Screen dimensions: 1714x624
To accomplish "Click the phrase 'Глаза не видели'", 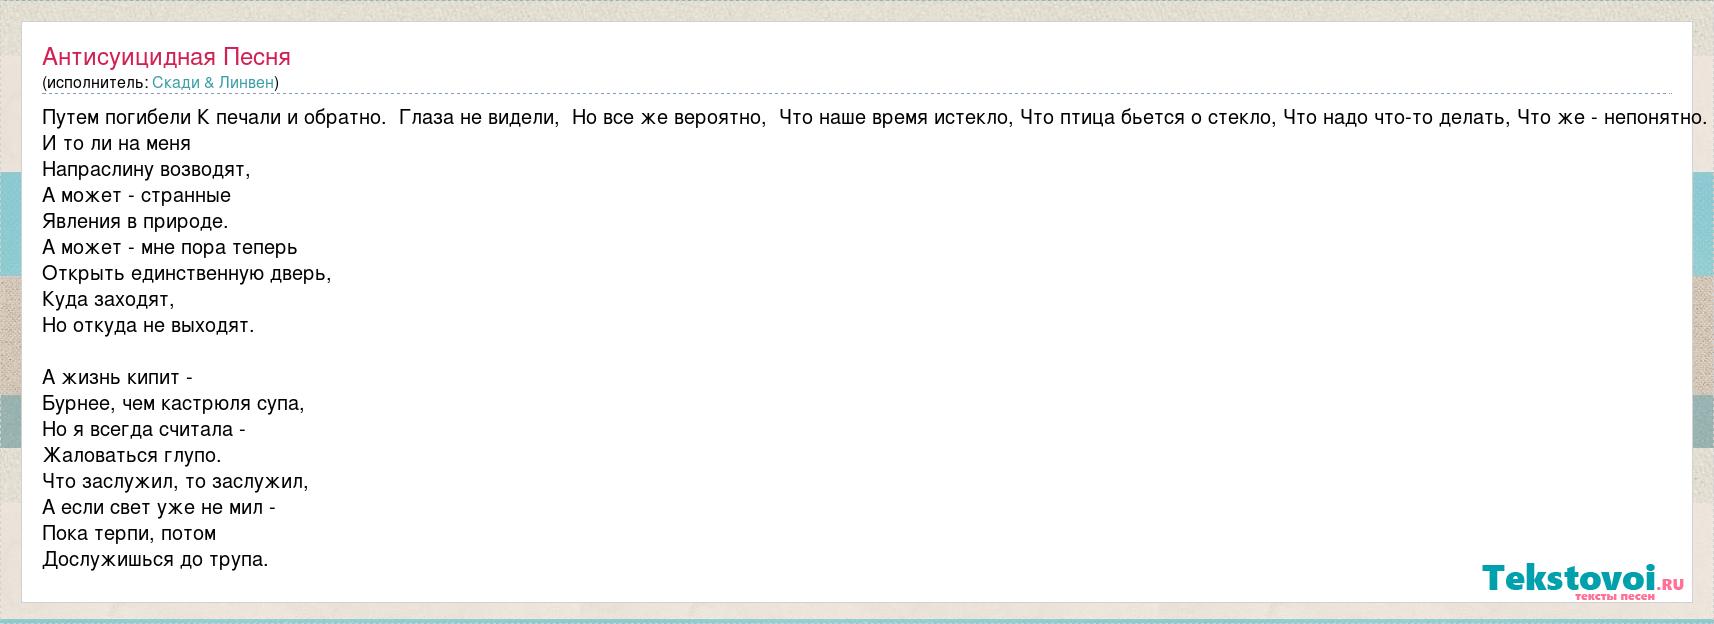I will click(479, 117).
